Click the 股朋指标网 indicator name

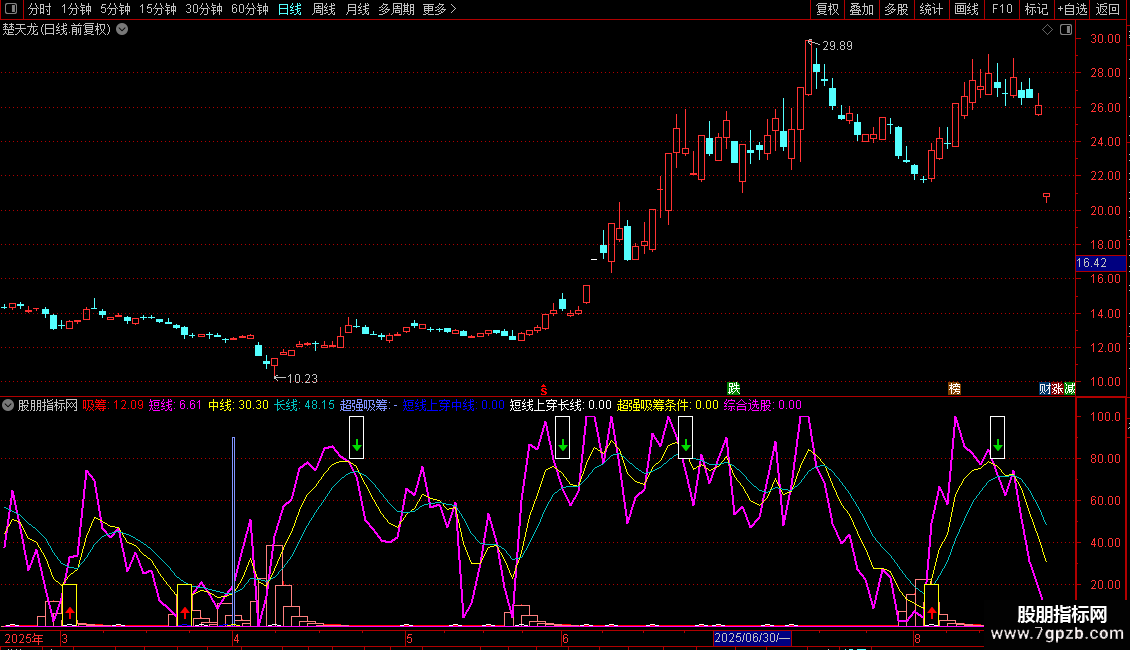48,405
